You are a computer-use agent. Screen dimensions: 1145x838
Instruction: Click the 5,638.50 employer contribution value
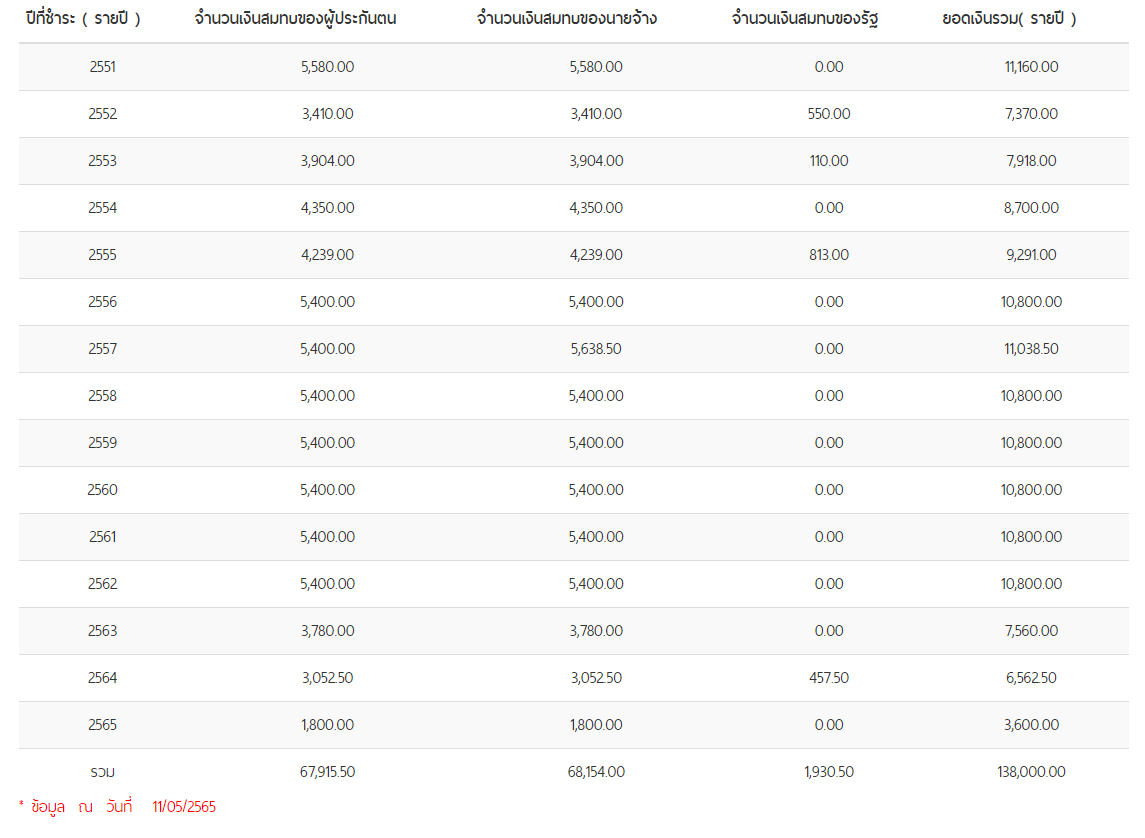click(596, 349)
